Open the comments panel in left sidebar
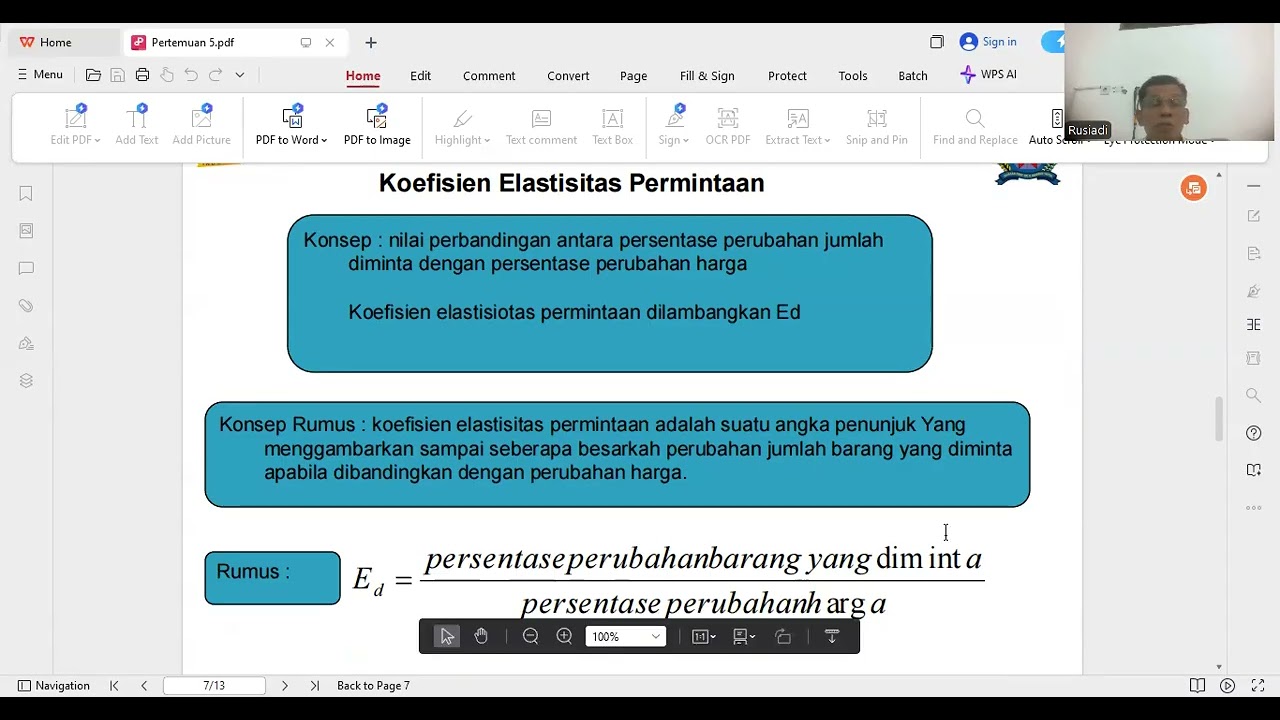 tap(26, 268)
